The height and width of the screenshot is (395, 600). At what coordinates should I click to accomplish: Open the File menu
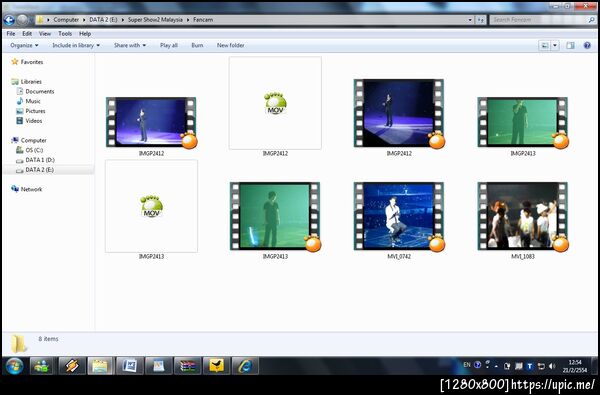11,34
